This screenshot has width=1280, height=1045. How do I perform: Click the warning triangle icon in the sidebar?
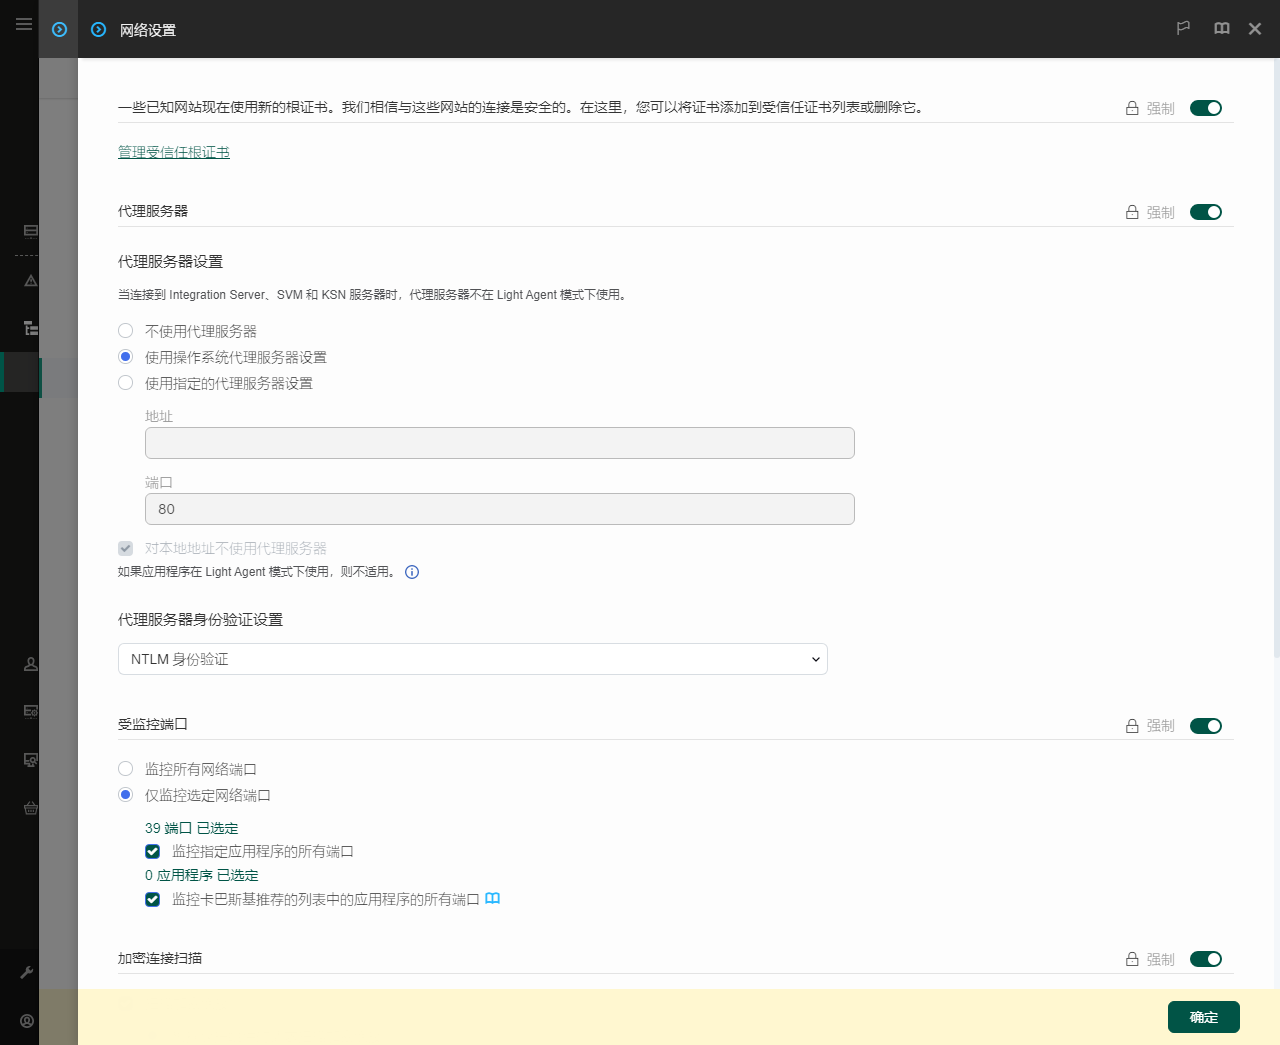click(x=31, y=281)
